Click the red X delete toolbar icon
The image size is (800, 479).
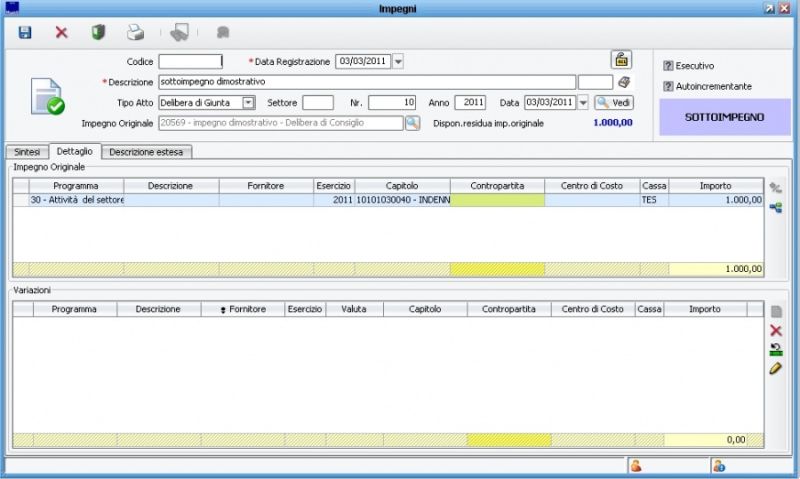pyautogui.click(x=61, y=33)
